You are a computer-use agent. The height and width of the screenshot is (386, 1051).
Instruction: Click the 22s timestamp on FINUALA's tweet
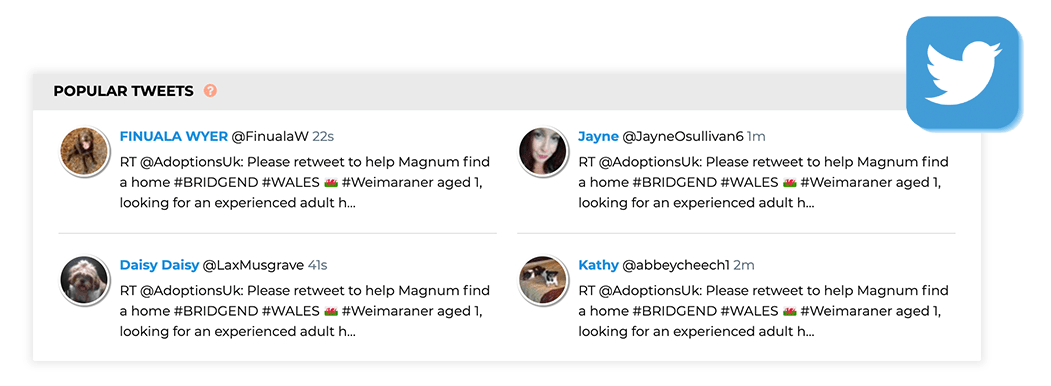tap(323, 137)
